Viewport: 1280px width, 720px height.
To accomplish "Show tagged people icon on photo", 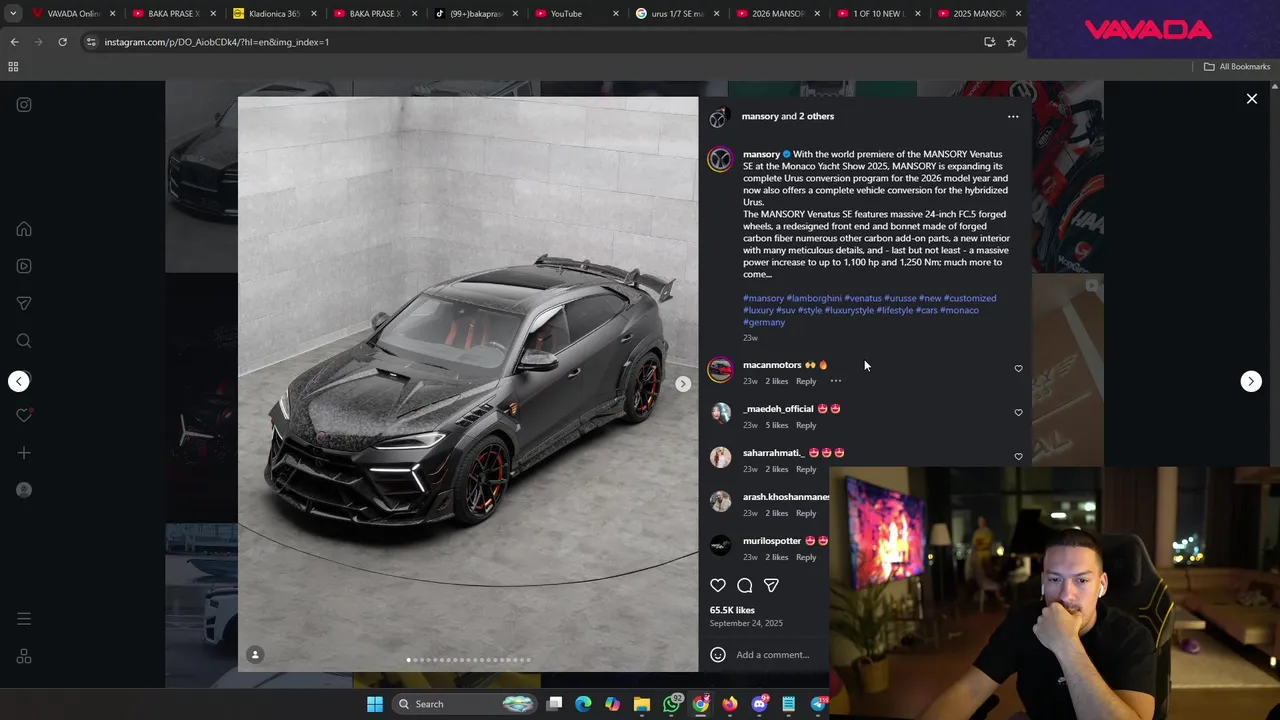I will [255, 655].
